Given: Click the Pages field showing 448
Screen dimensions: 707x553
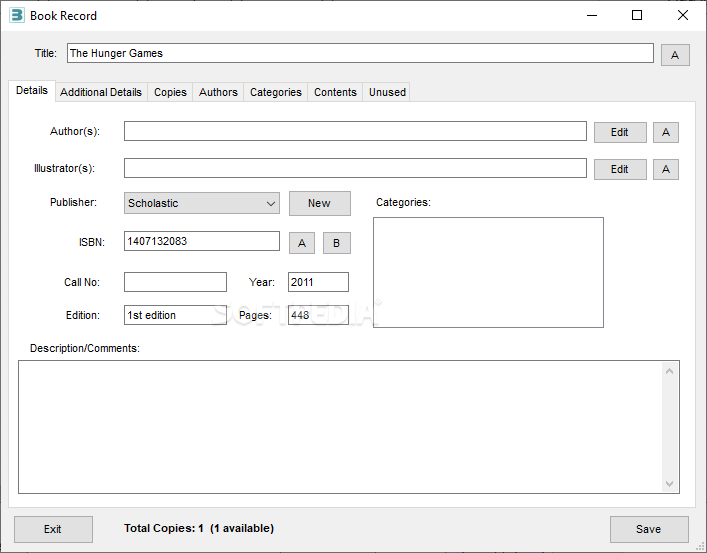Looking at the screenshot, I should pos(318,315).
